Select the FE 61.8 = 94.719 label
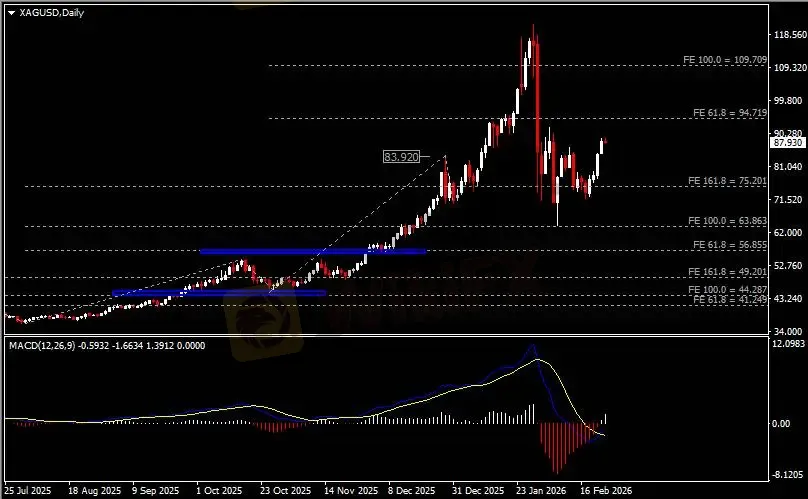 tap(730, 113)
